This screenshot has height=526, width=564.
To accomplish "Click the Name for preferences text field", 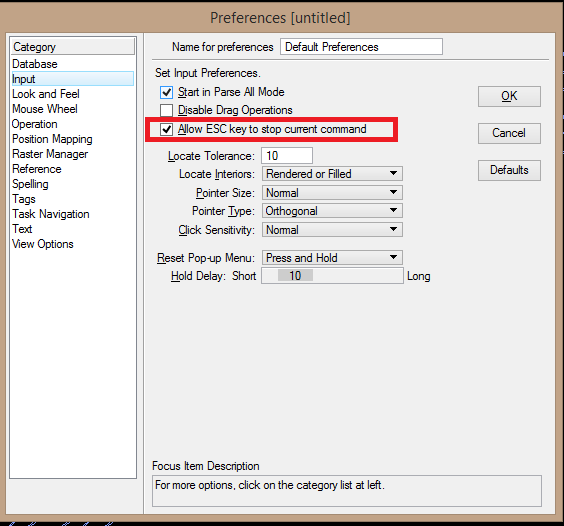I will 361,47.
